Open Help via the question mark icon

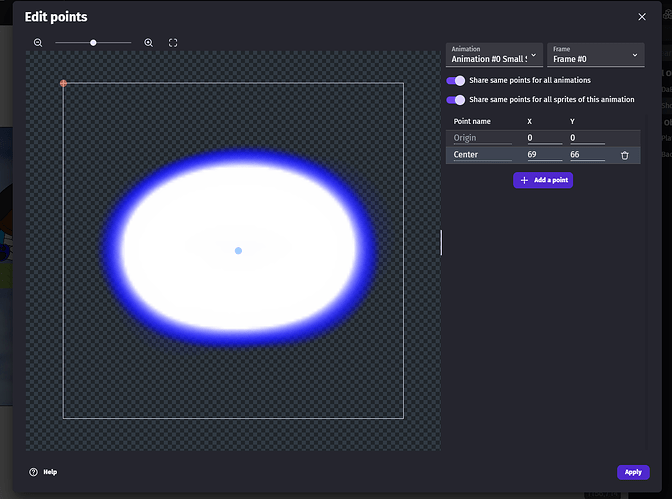[33, 472]
